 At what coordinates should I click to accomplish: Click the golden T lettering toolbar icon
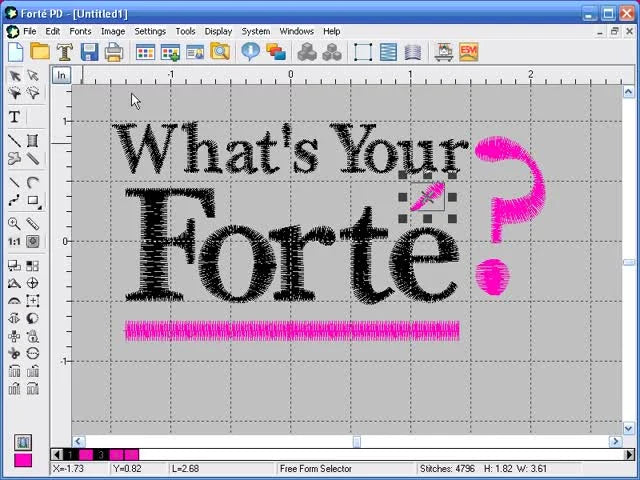64,52
